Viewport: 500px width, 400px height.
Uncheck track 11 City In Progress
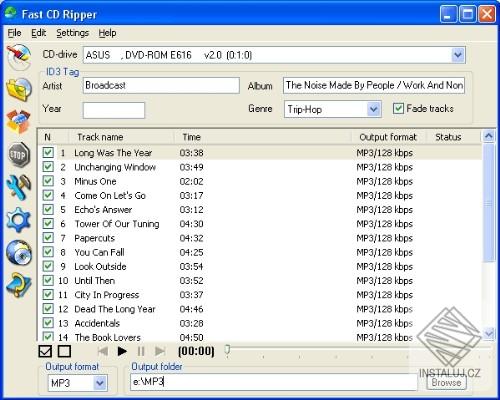[x=48, y=295]
